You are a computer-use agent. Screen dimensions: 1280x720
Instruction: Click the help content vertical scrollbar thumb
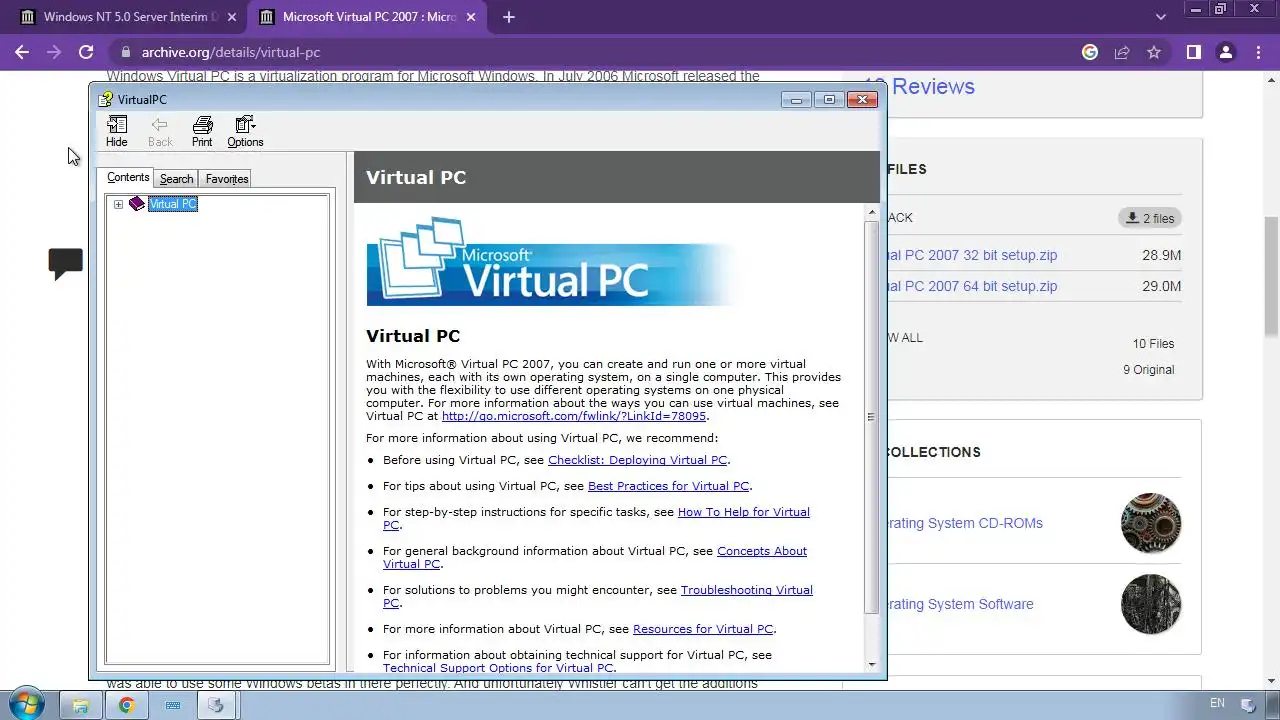871,417
